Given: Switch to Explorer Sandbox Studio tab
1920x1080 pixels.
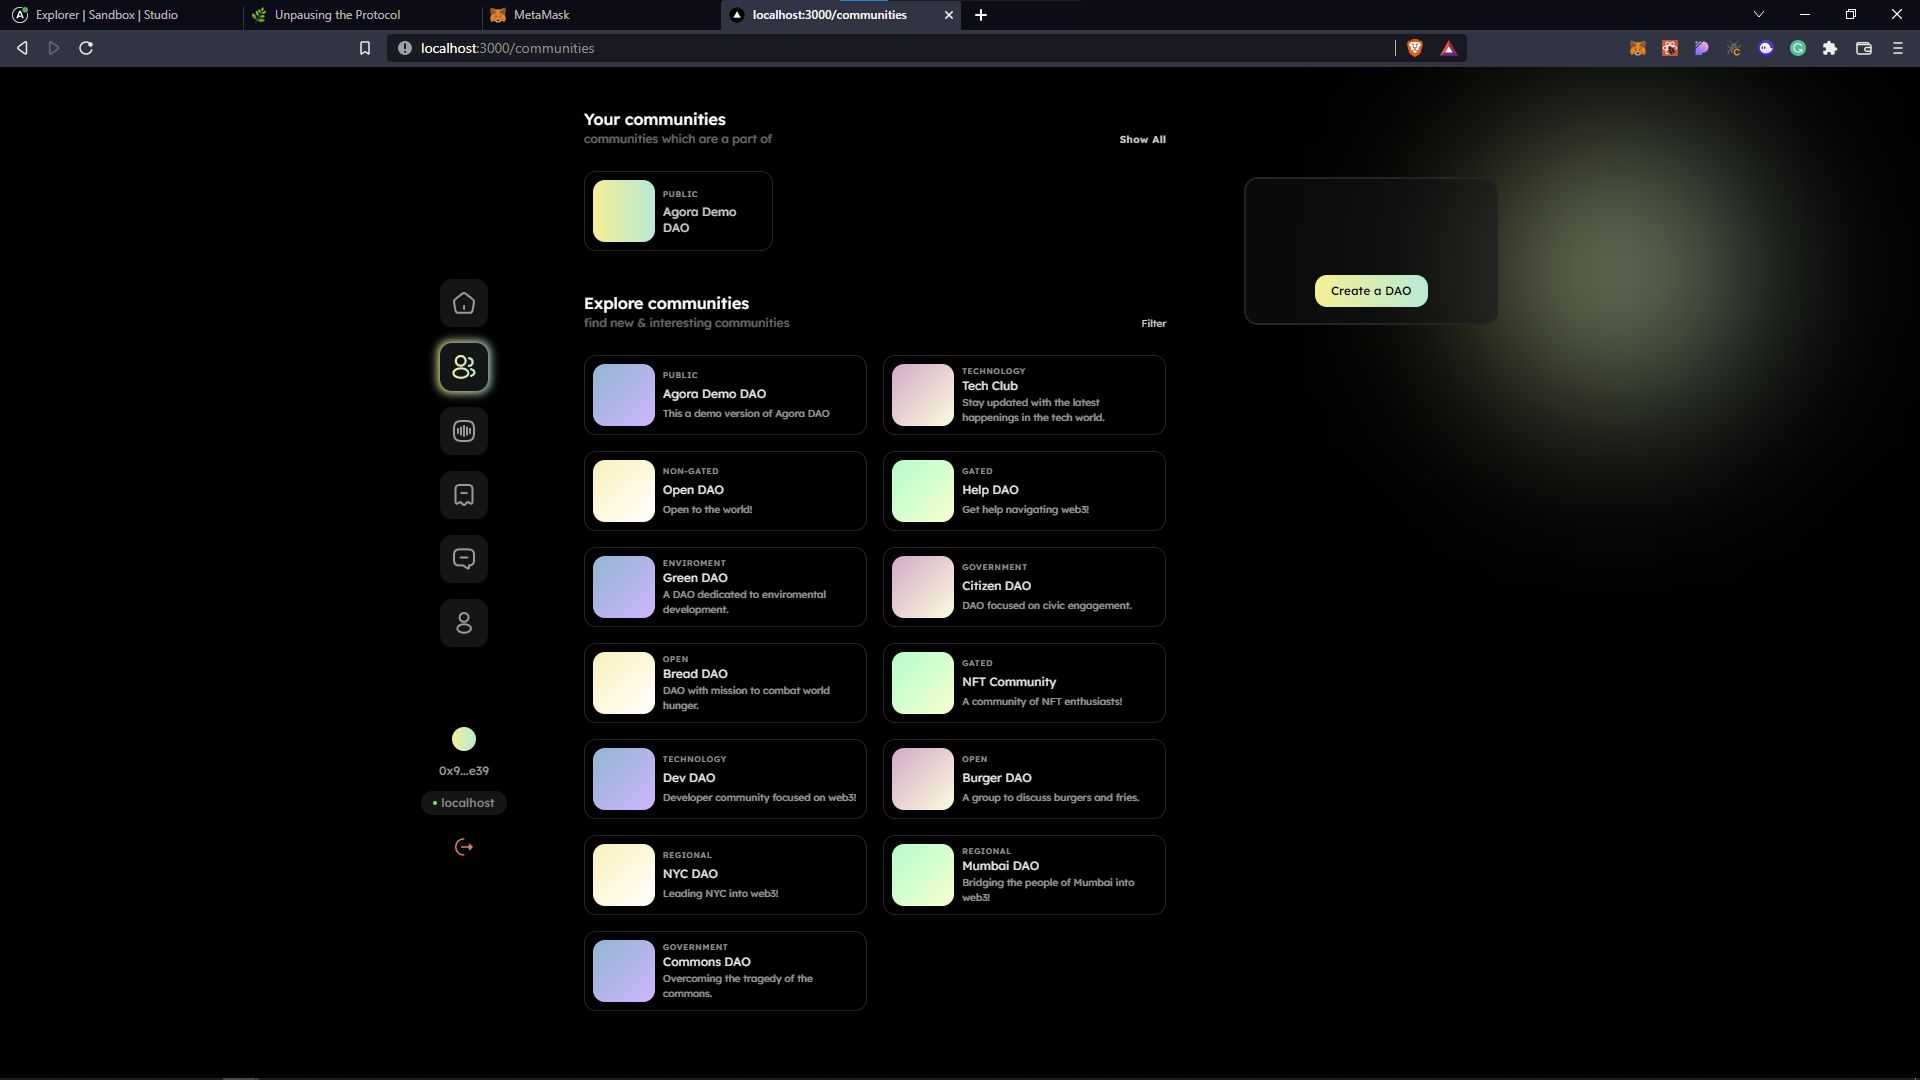Looking at the screenshot, I should click(120, 15).
